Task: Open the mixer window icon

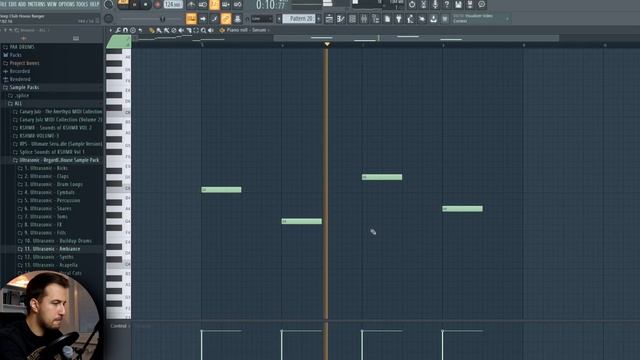Action: pos(364,19)
